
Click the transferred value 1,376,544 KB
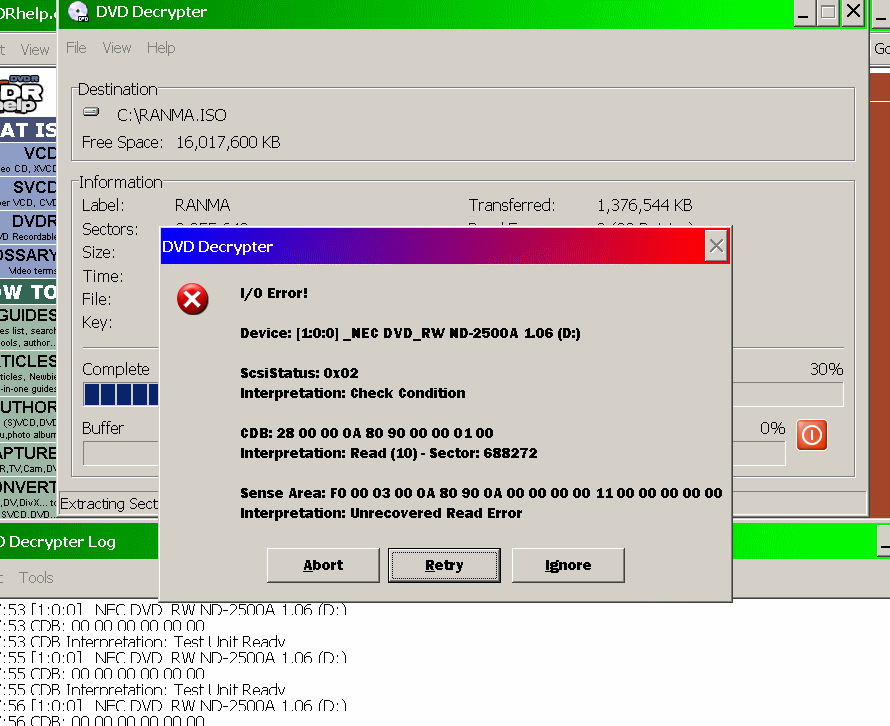point(645,205)
